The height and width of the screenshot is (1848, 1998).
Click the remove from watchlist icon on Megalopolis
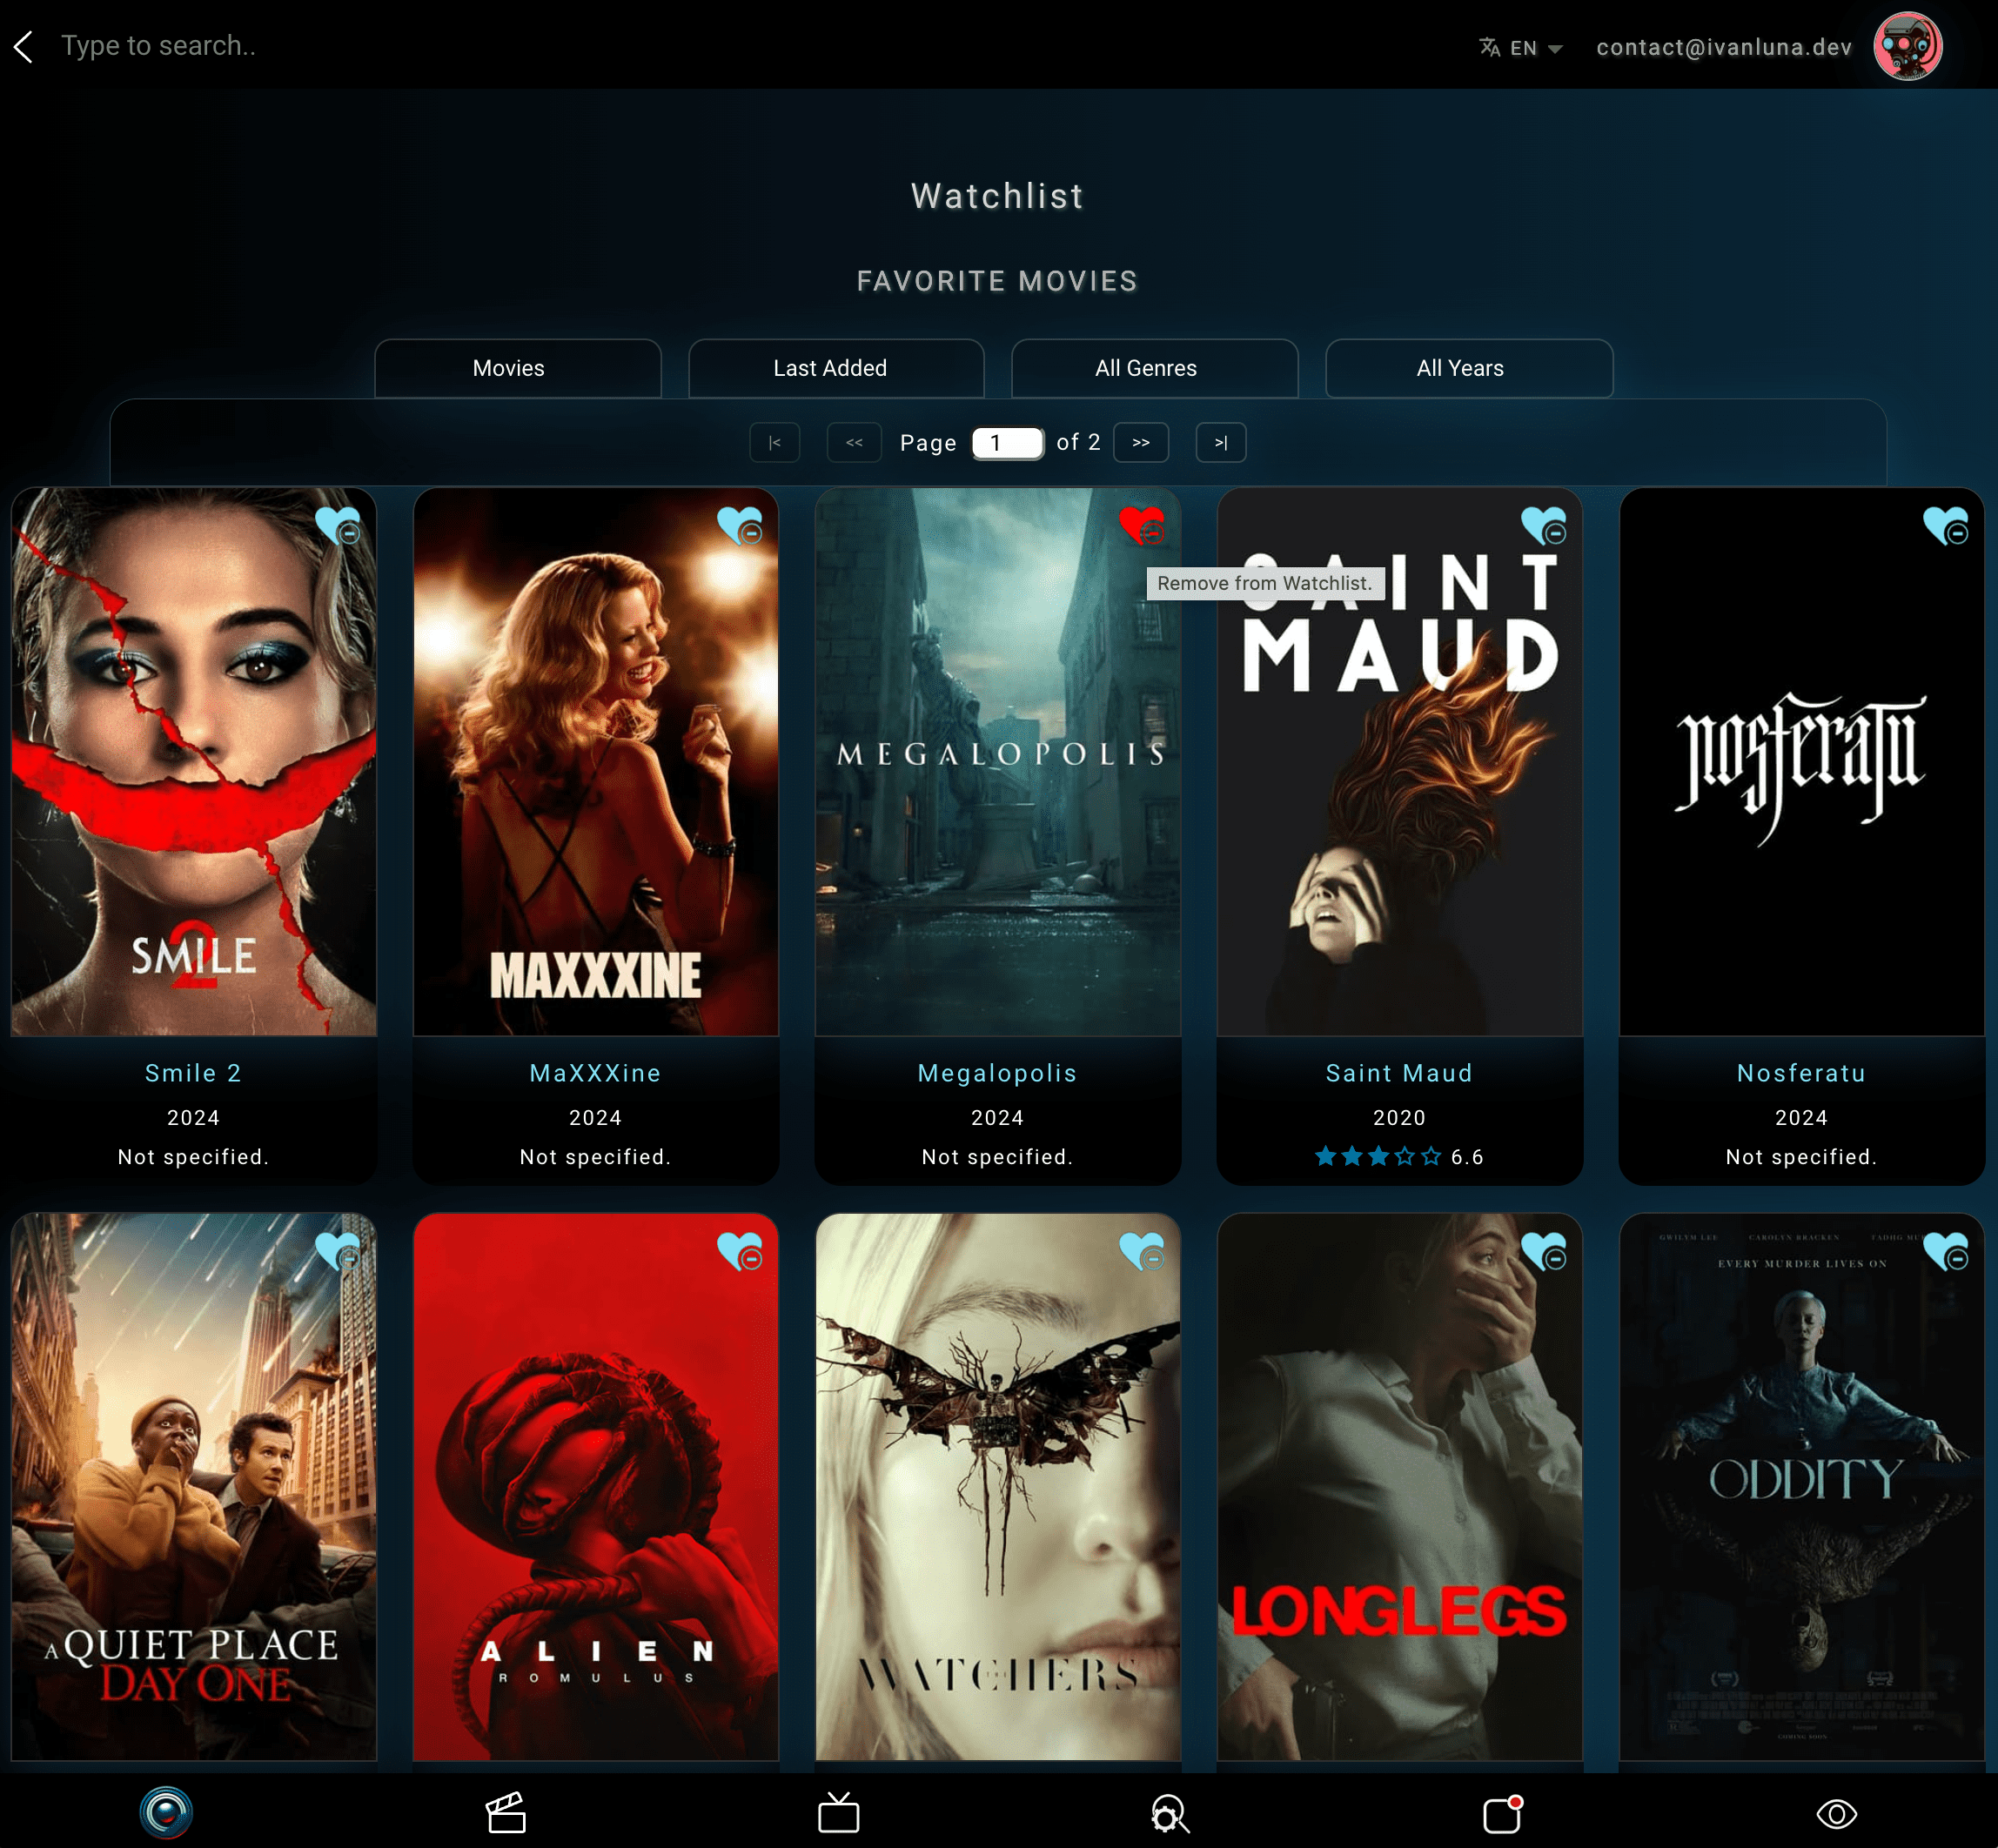1142,526
